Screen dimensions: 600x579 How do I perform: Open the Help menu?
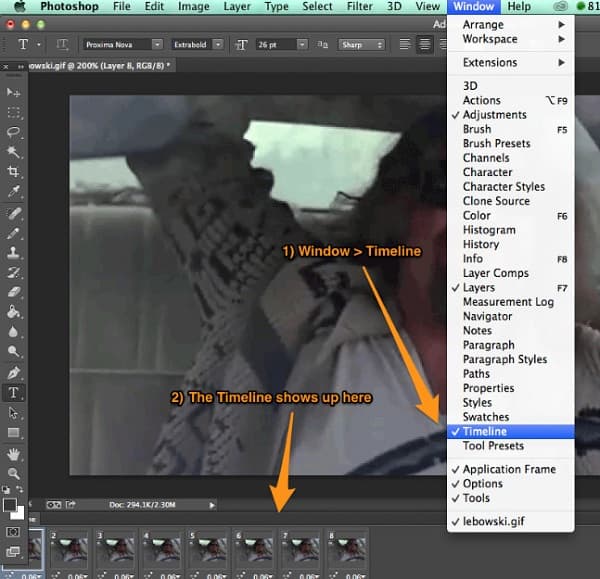click(x=519, y=7)
